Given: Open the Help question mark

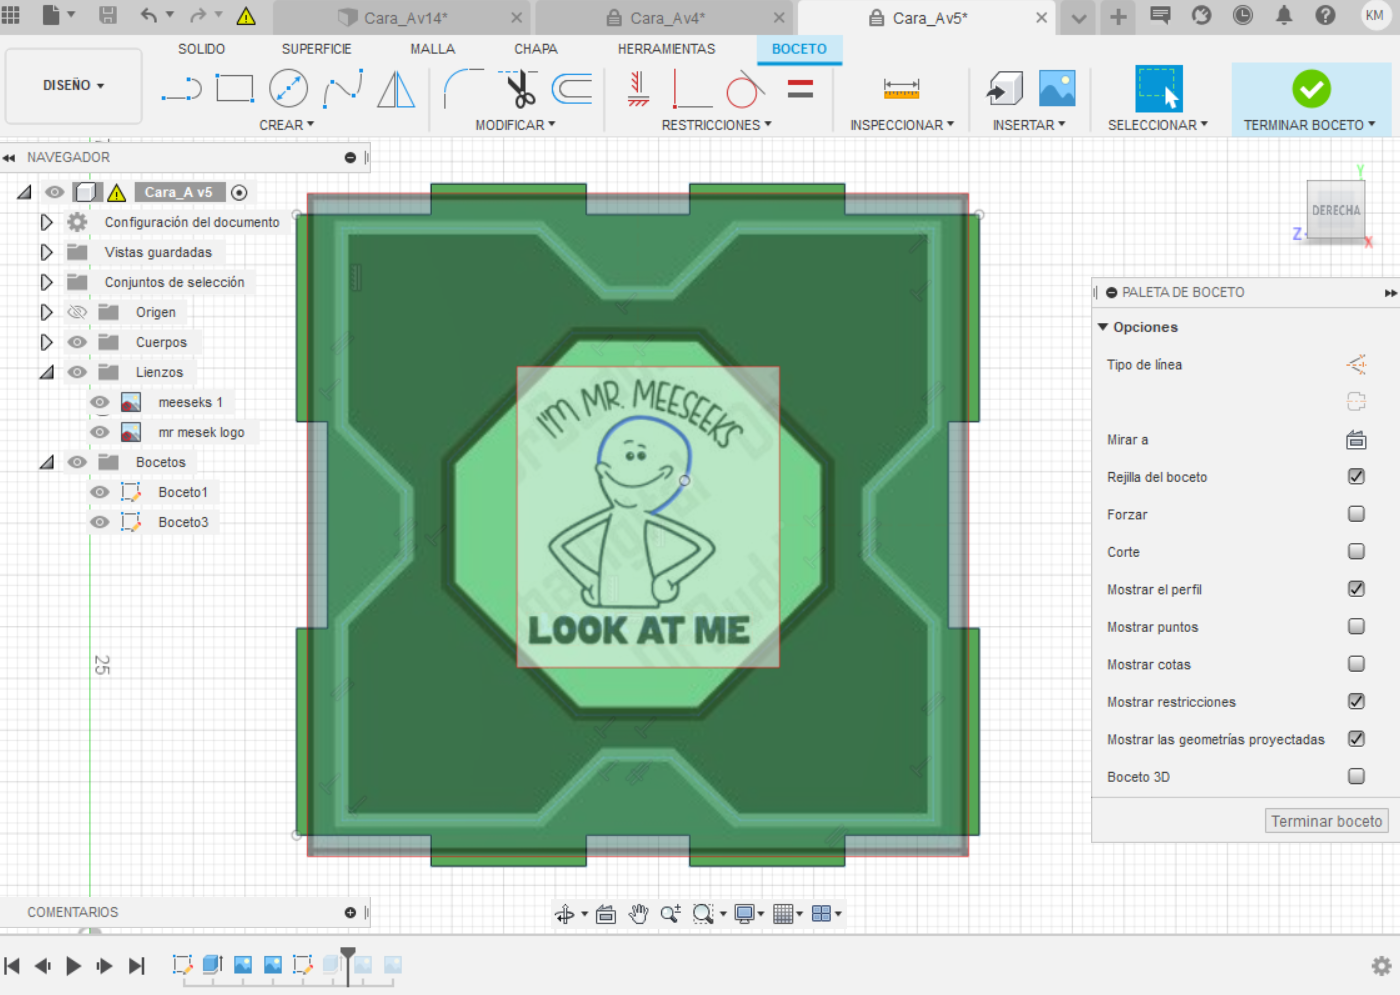Looking at the screenshot, I should tap(1325, 15).
